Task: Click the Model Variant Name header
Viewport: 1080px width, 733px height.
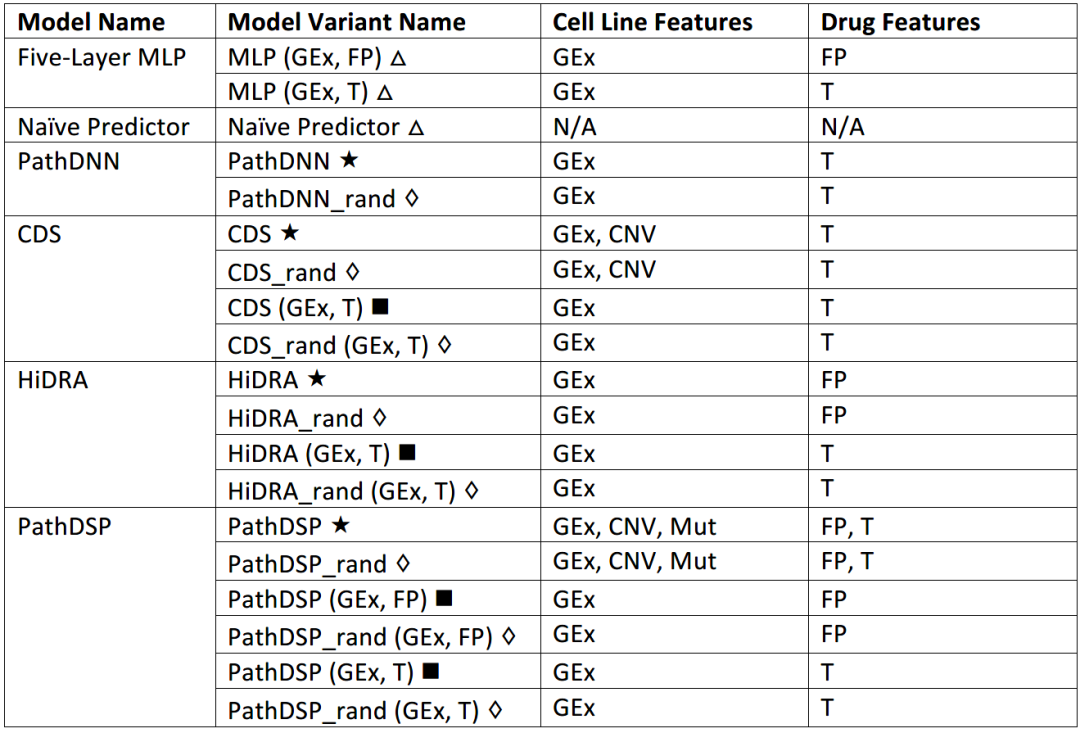Action: pyautogui.click(x=346, y=22)
